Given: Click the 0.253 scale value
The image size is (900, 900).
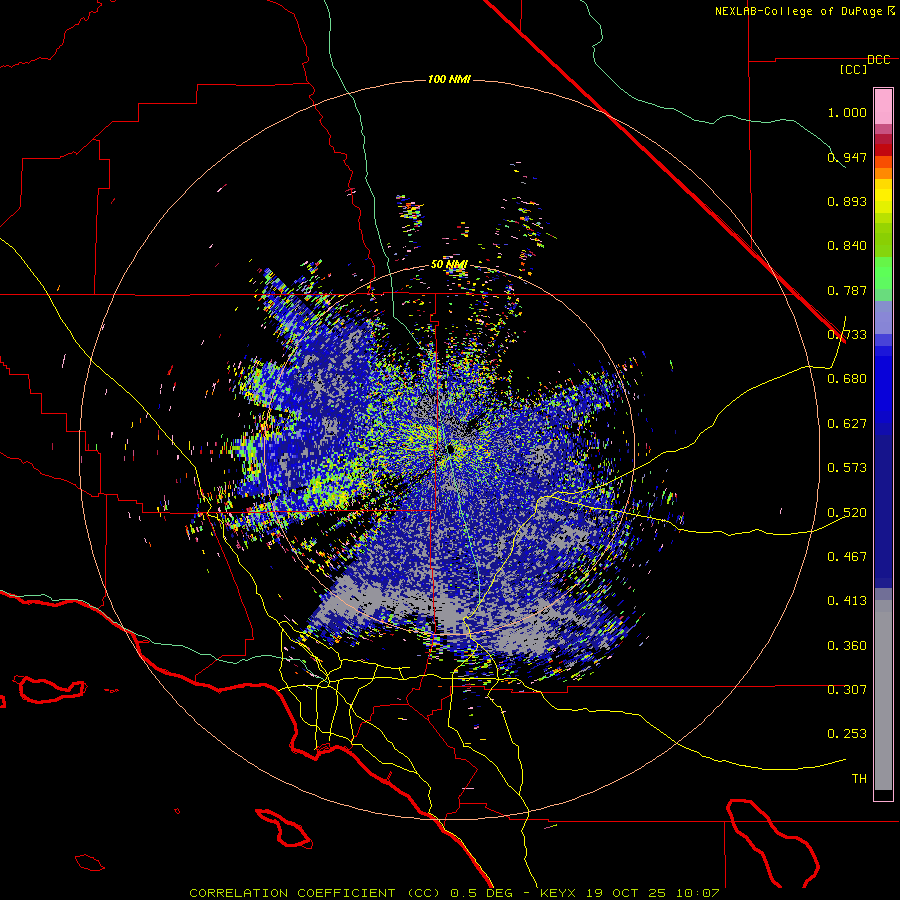Looking at the screenshot, I should [847, 734].
